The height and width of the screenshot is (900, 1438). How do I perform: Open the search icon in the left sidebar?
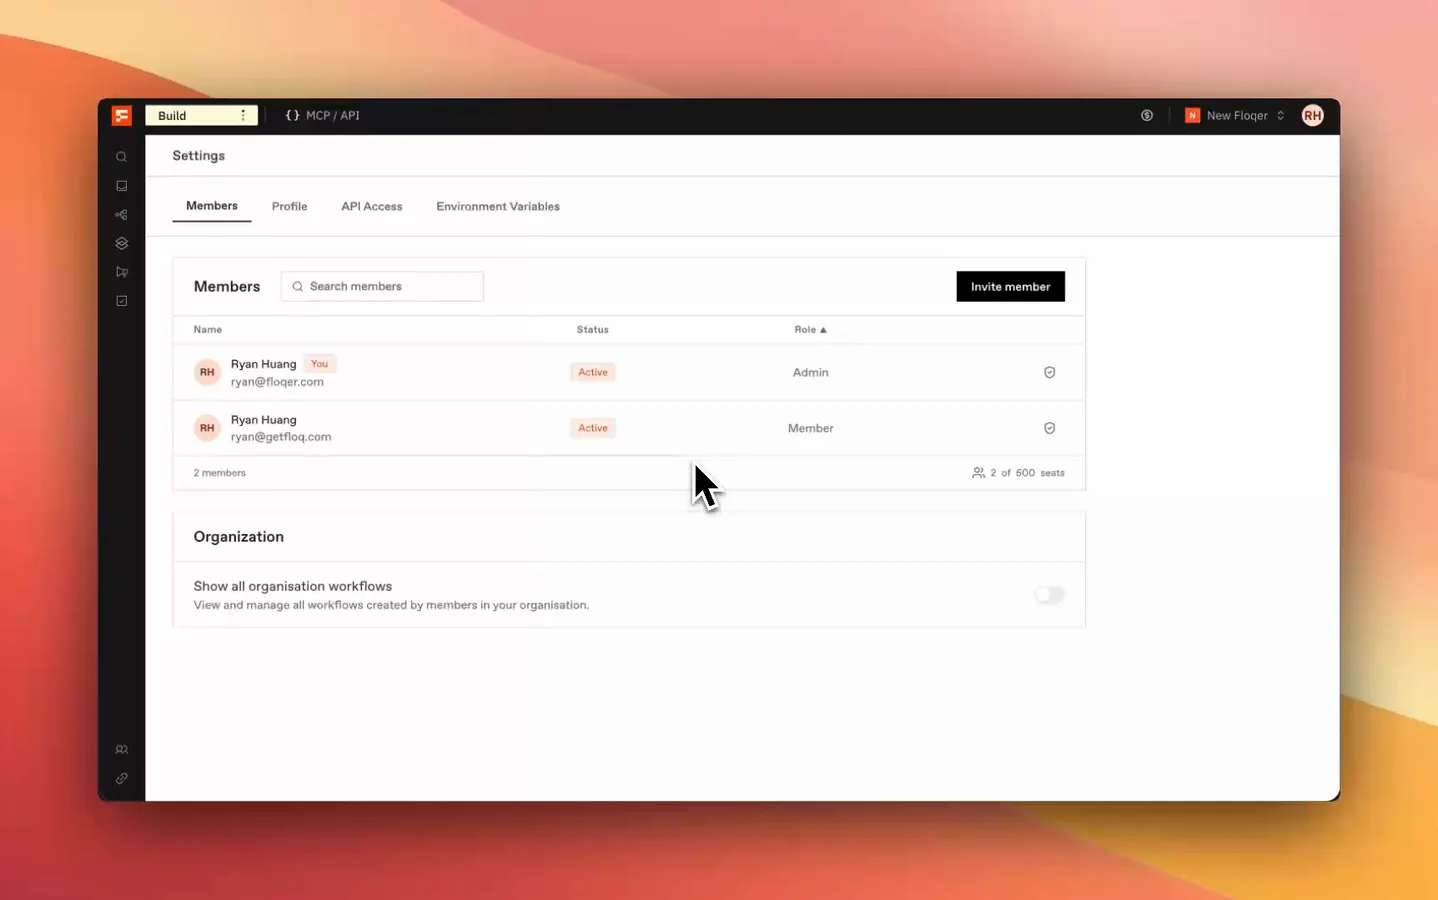pos(122,157)
